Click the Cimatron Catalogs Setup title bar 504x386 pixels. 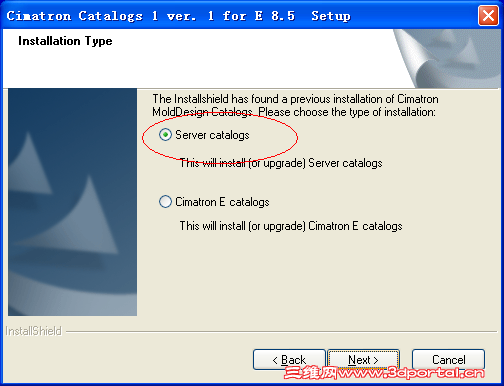pyautogui.click(x=240, y=15)
